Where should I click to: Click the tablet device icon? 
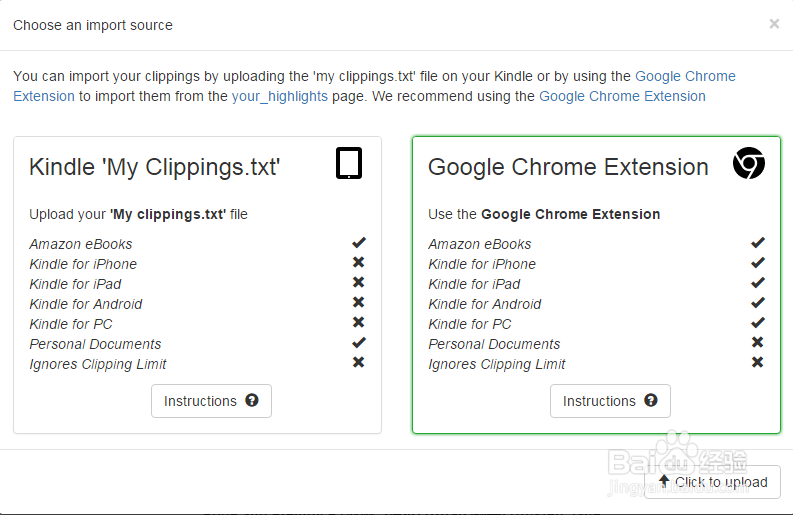click(x=348, y=163)
